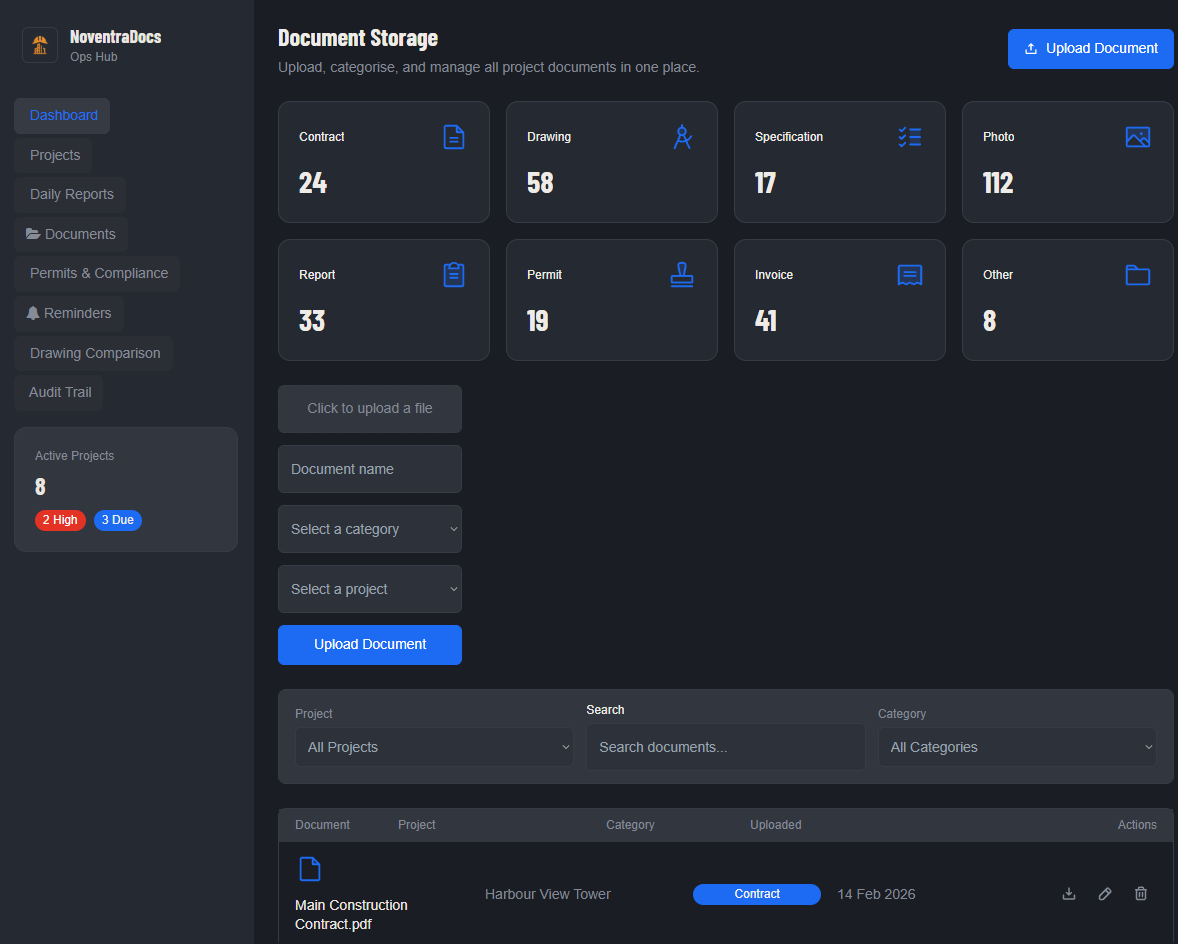1178x944 pixels.
Task: Select the Other count 8
Action: (989, 321)
